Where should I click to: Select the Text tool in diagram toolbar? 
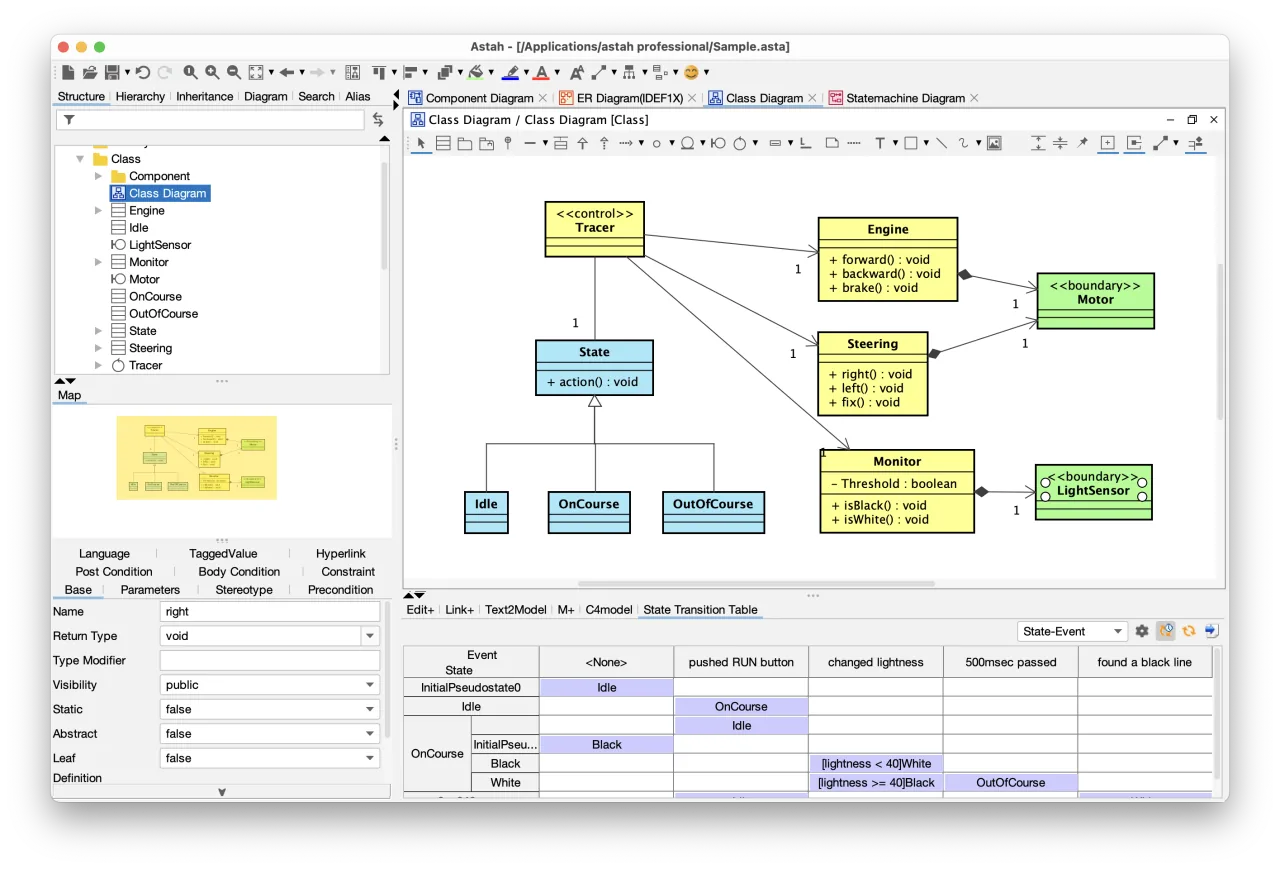(880, 143)
